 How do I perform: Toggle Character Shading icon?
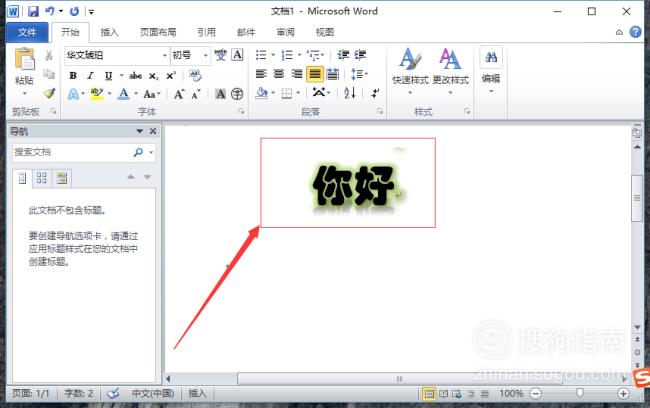point(221,94)
